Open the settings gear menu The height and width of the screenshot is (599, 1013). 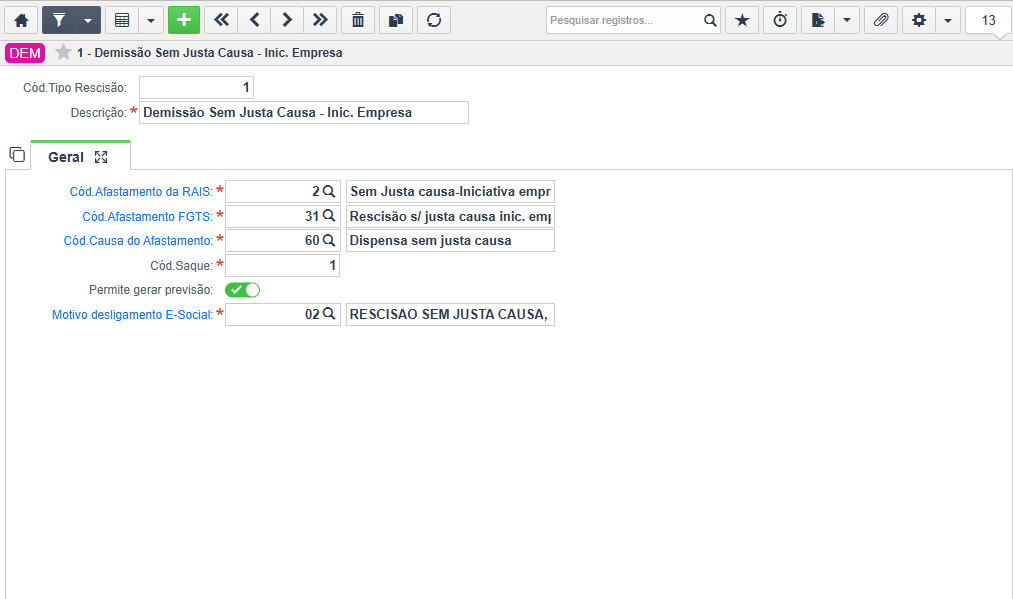[919, 20]
